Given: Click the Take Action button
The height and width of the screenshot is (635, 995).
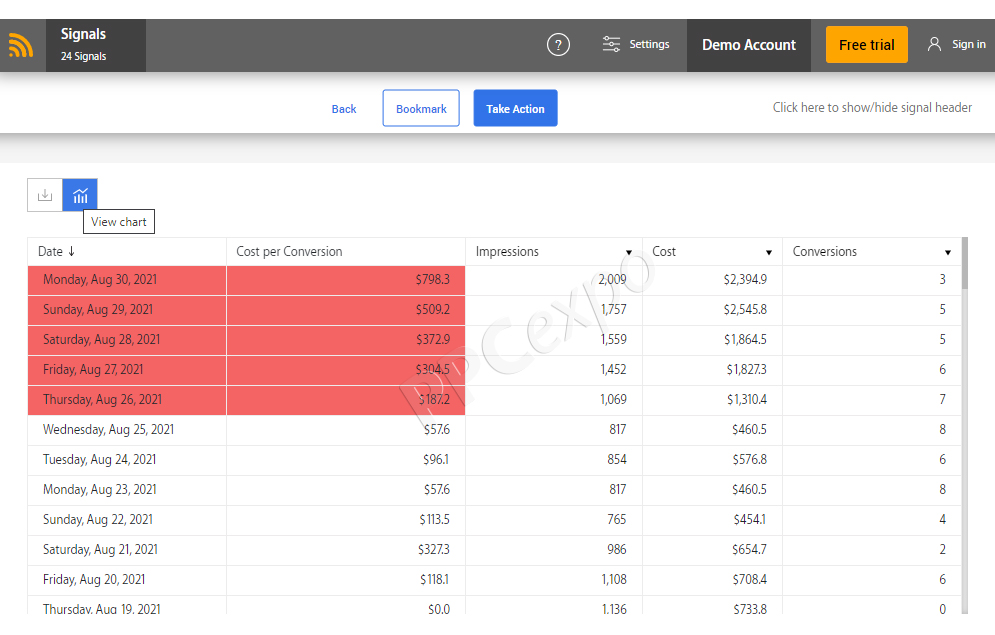Looking at the screenshot, I should coord(515,108).
